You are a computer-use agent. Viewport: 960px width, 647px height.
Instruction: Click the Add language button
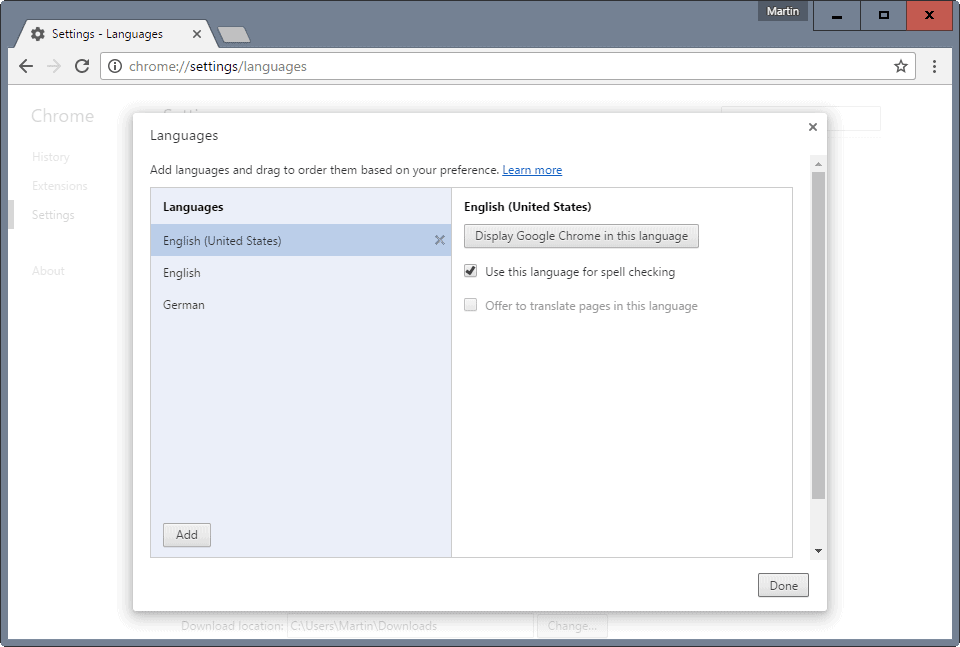[186, 535]
